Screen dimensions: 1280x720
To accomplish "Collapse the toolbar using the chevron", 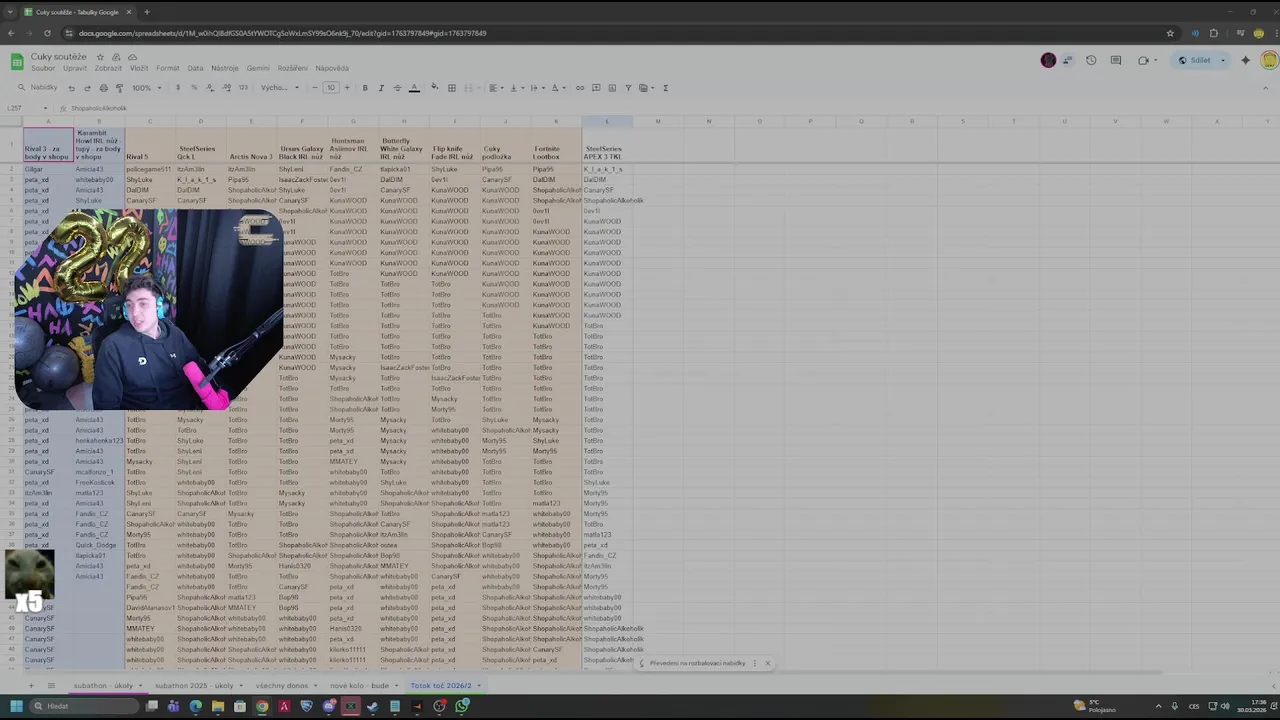I will (1268, 88).
